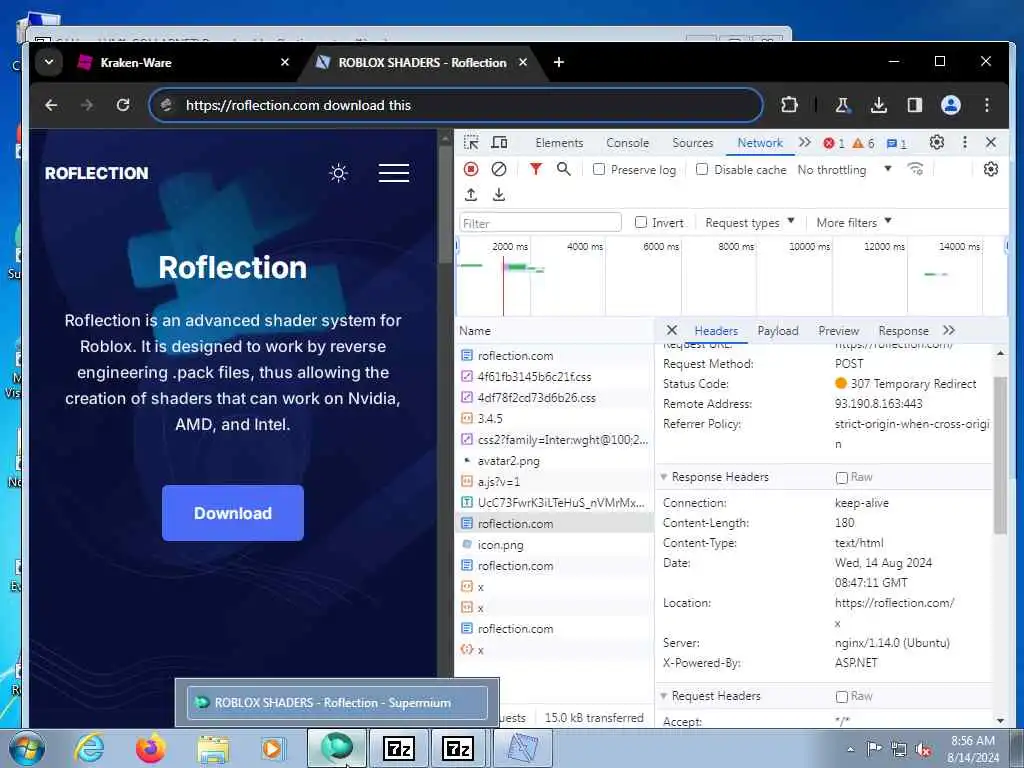1024x768 pixels.
Task: Click the import HAR upload icon
Action: point(471,195)
